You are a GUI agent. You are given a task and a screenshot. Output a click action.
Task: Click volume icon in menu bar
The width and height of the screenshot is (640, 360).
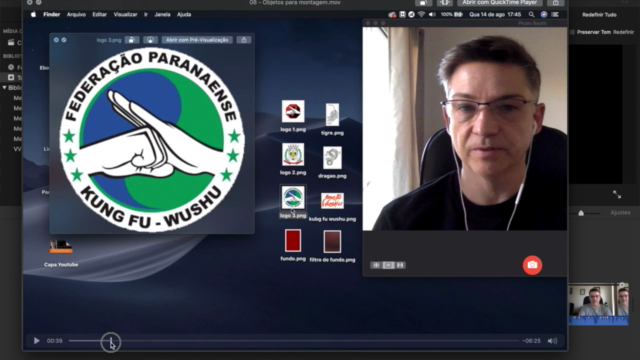[x=432, y=14]
